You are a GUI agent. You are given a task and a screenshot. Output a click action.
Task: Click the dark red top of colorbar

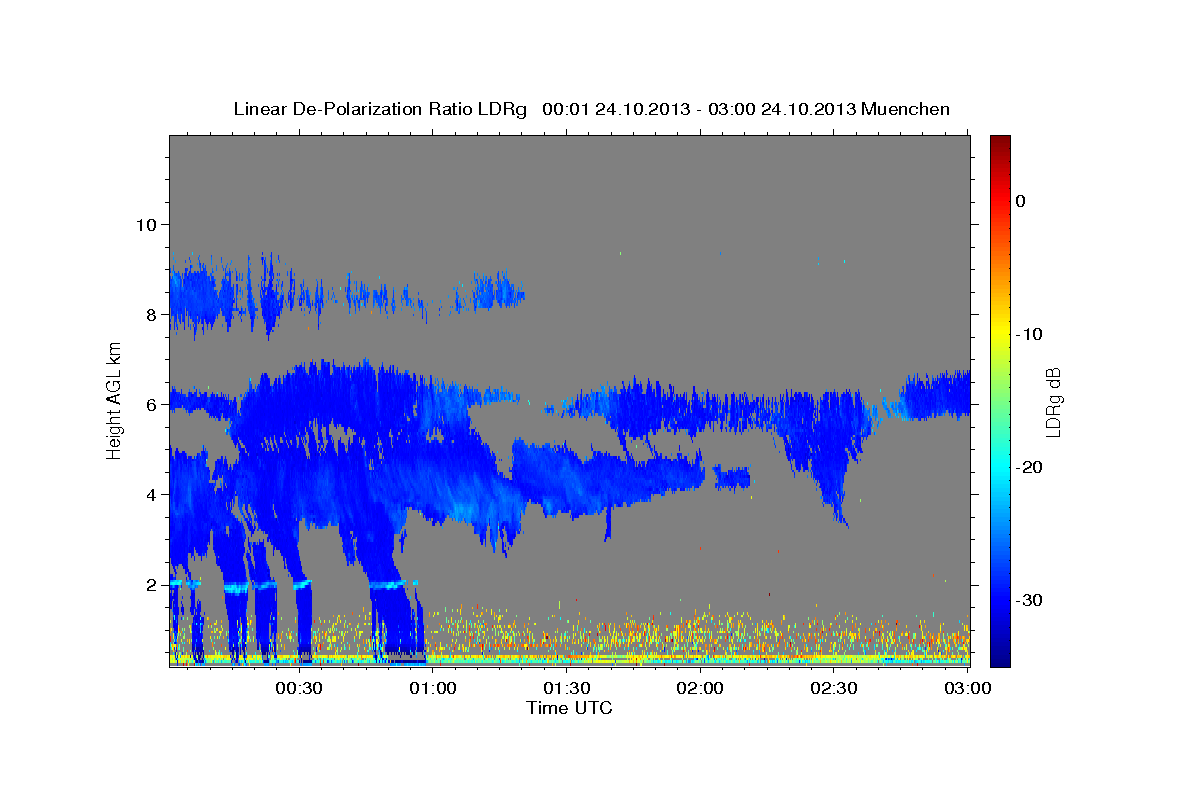point(999,142)
